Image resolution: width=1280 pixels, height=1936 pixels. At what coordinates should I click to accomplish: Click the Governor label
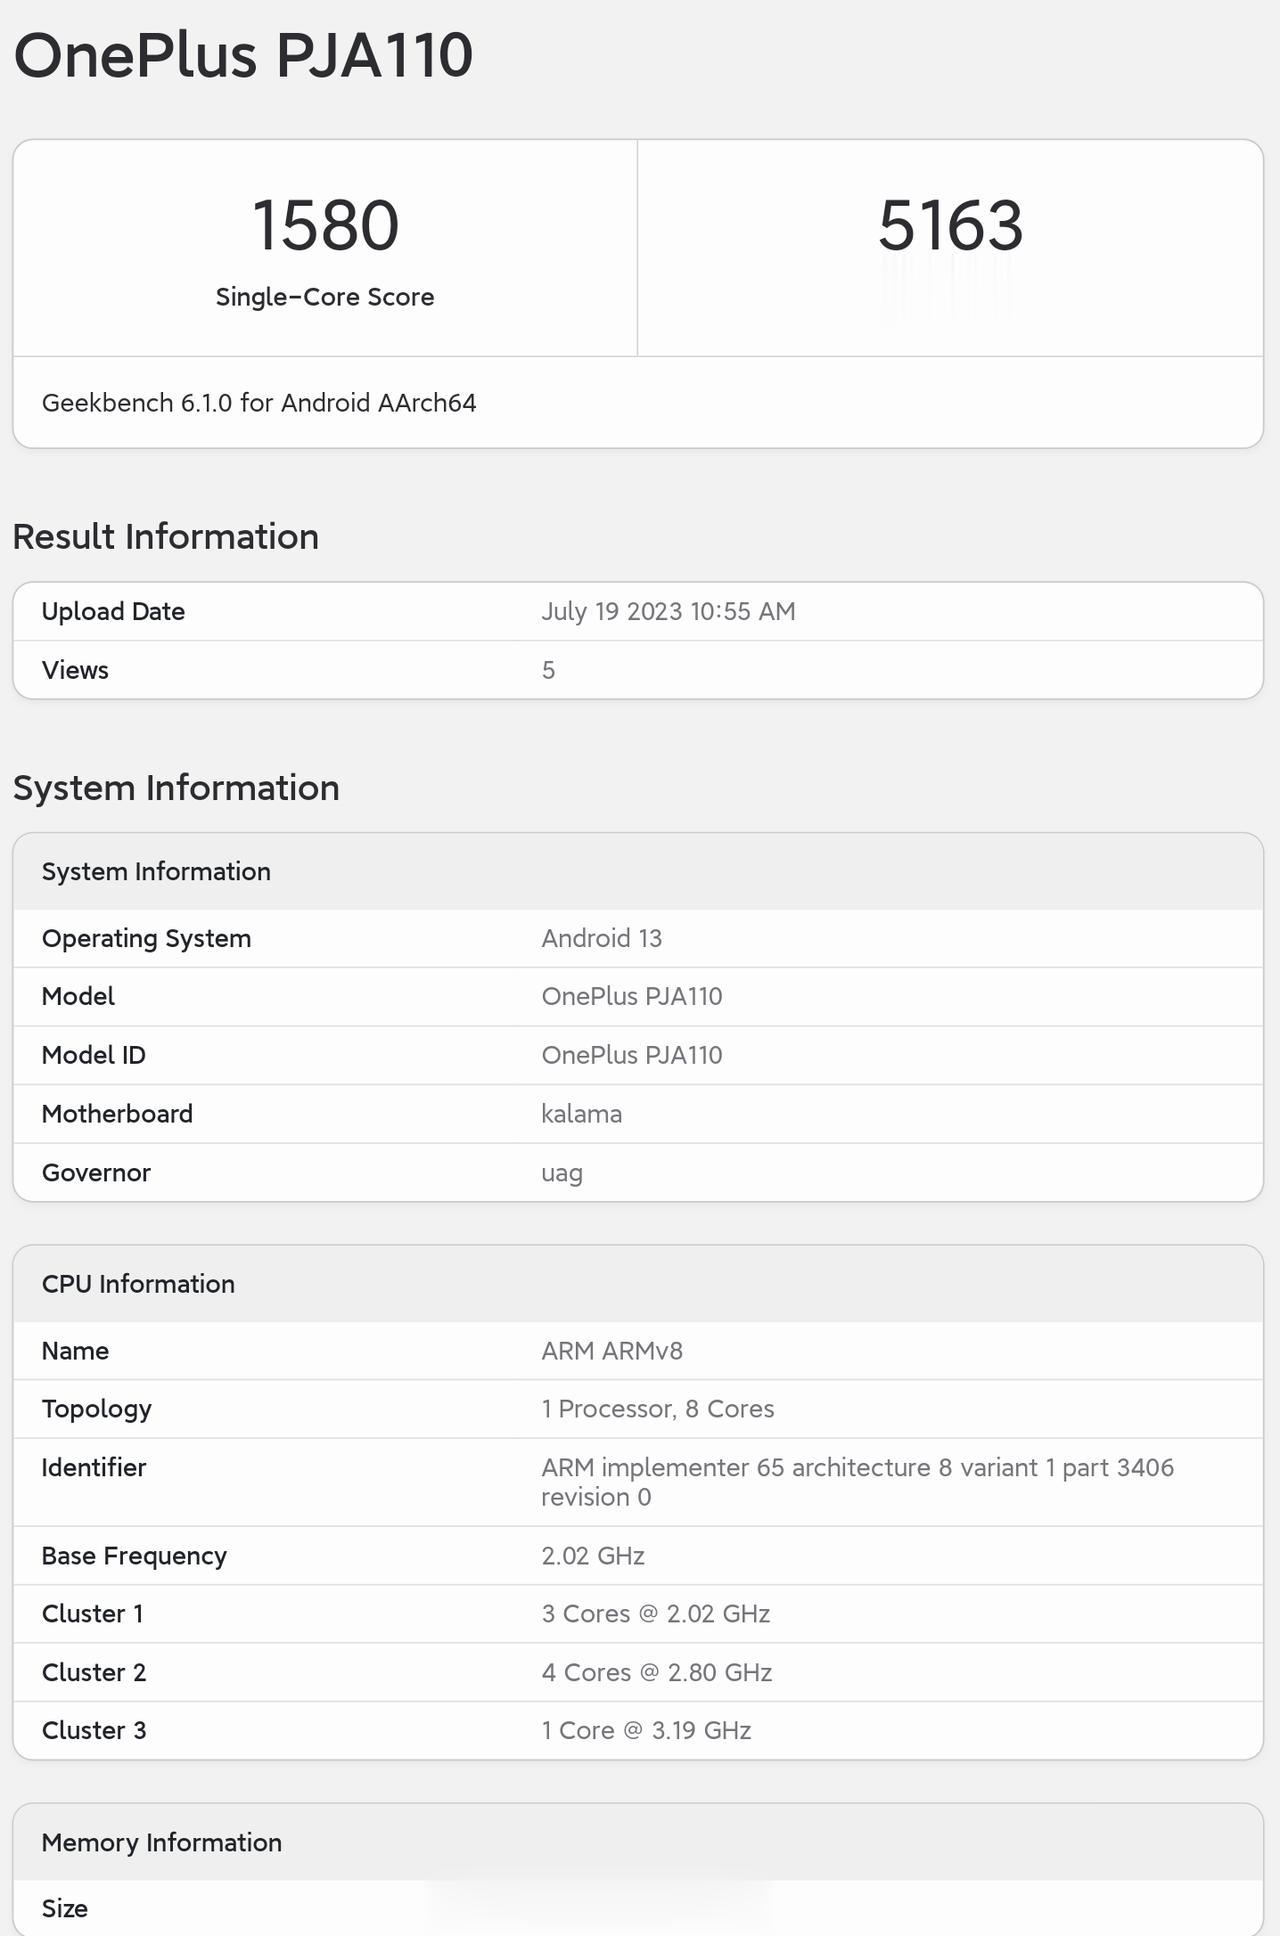tap(96, 1173)
